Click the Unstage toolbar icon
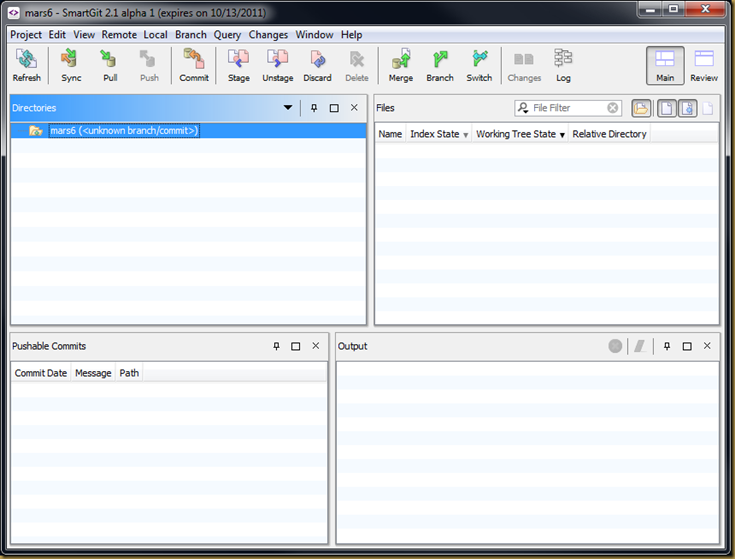 coord(278,65)
